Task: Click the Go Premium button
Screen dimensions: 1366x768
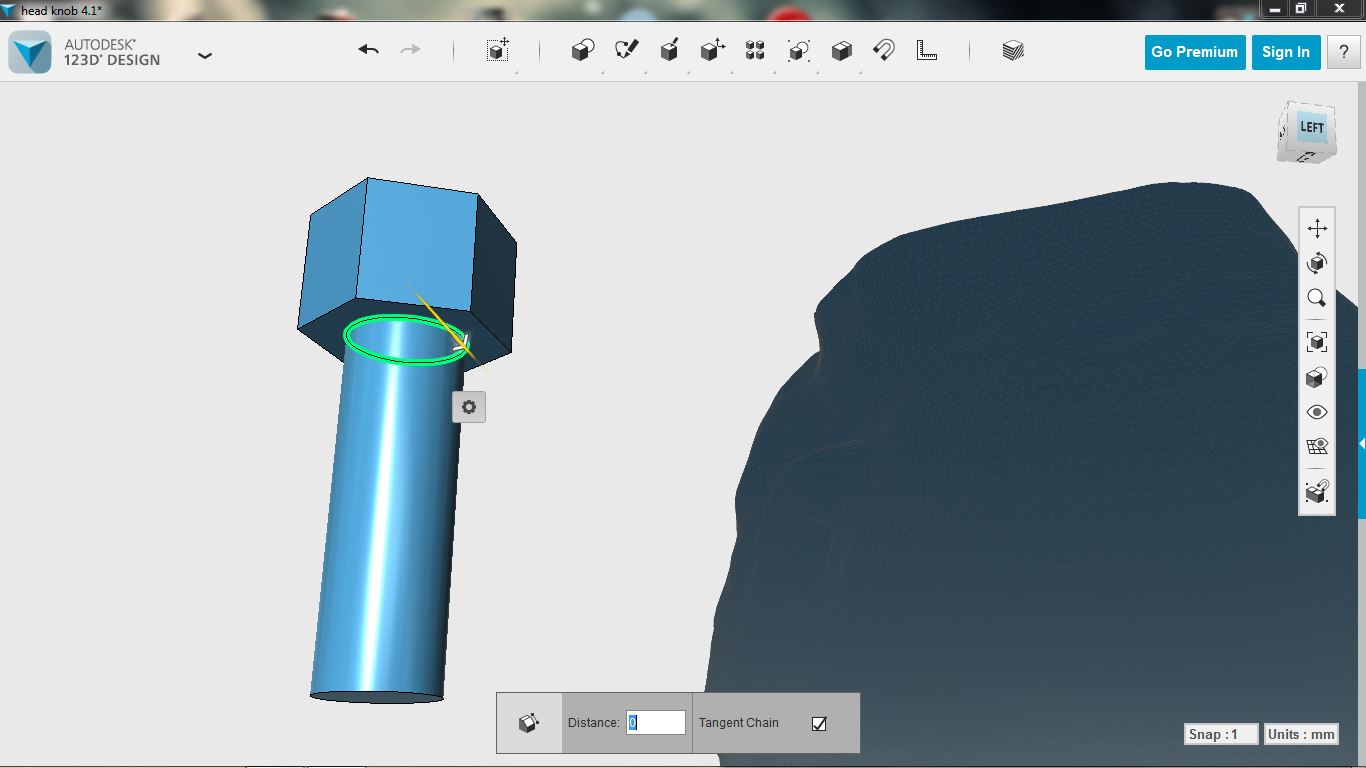Action: click(1195, 52)
